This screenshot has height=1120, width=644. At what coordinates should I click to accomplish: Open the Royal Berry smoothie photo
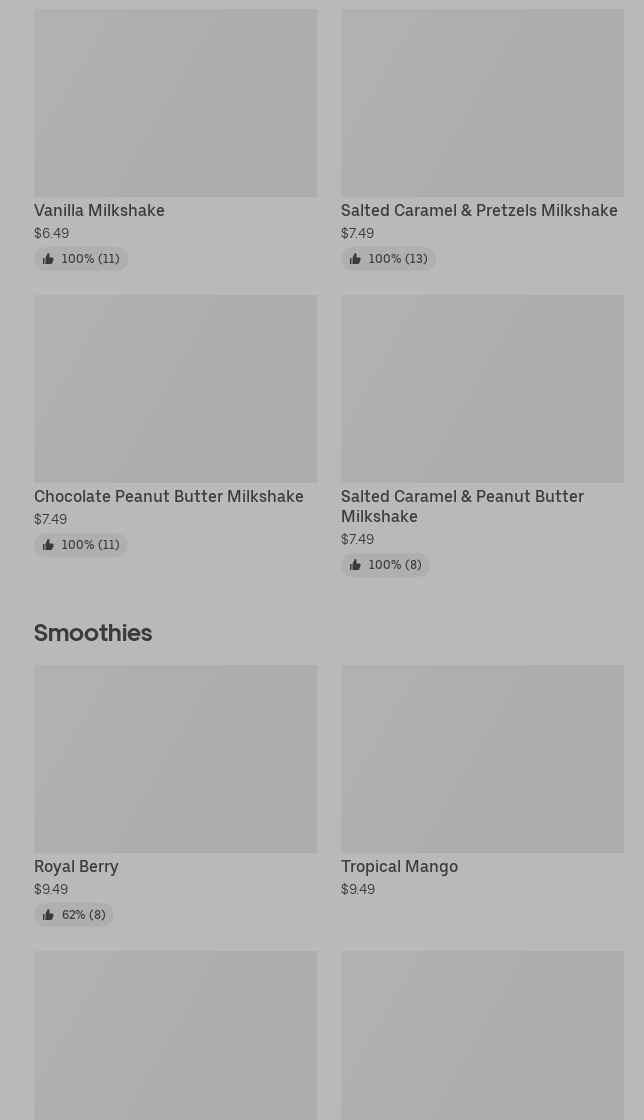[x=175, y=758]
